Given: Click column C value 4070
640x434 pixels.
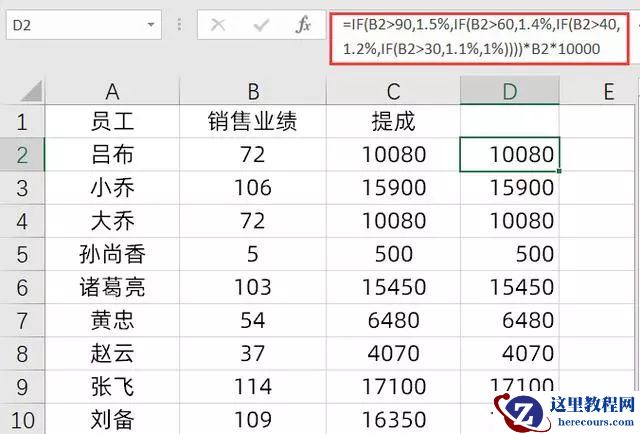Looking at the screenshot, I should (x=393, y=353).
